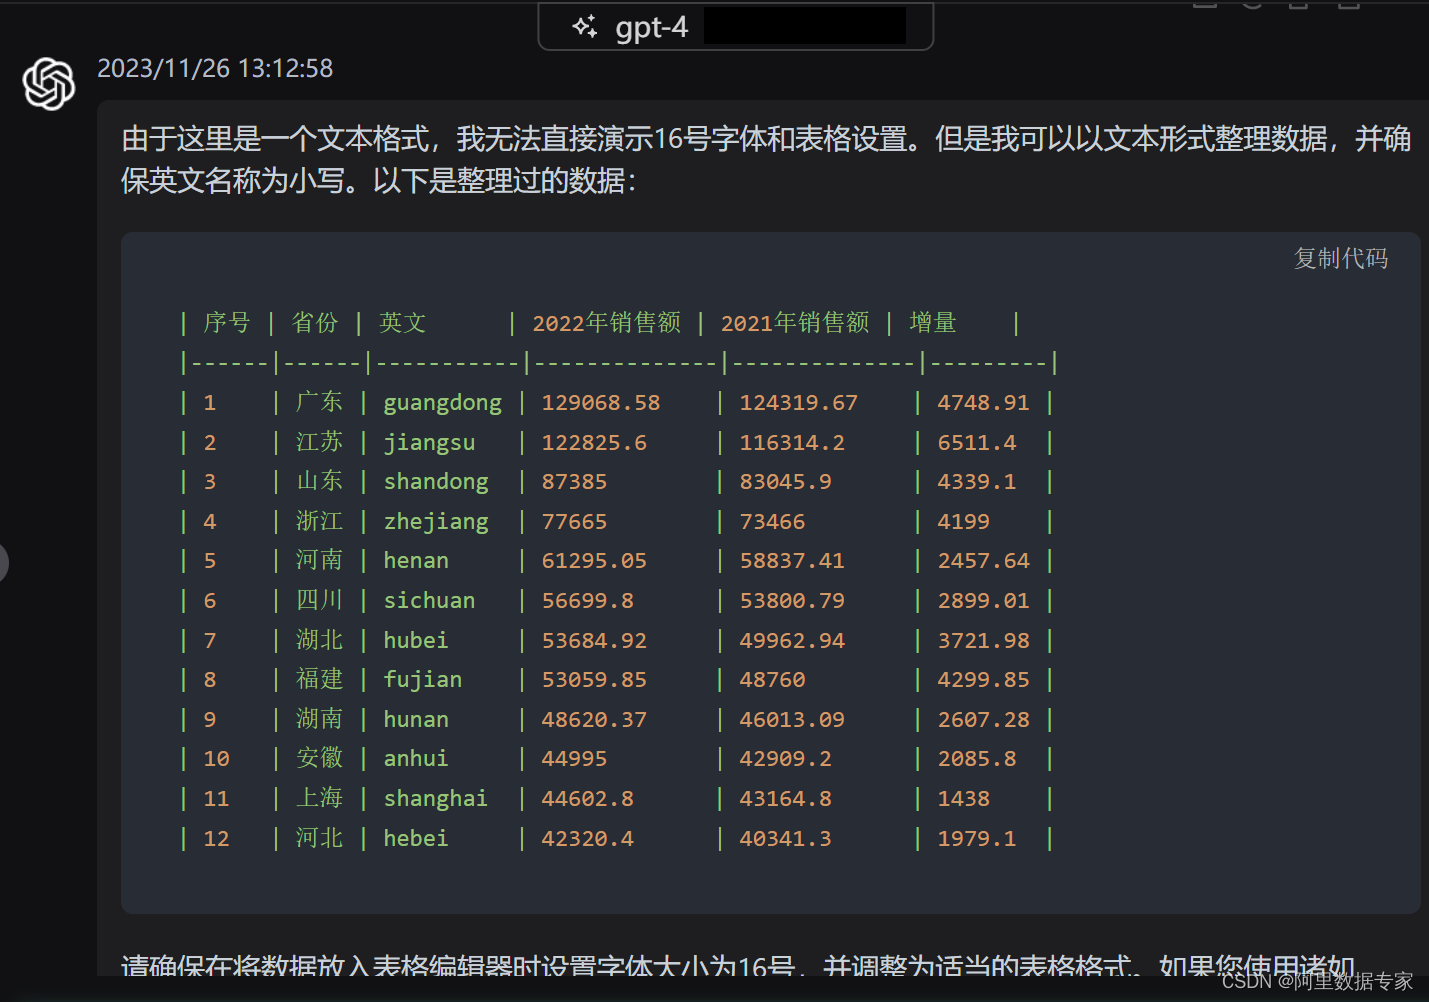Open the gpt-4 model selector
The height and width of the screenshot is (1002, 1429).
(735, 27)
